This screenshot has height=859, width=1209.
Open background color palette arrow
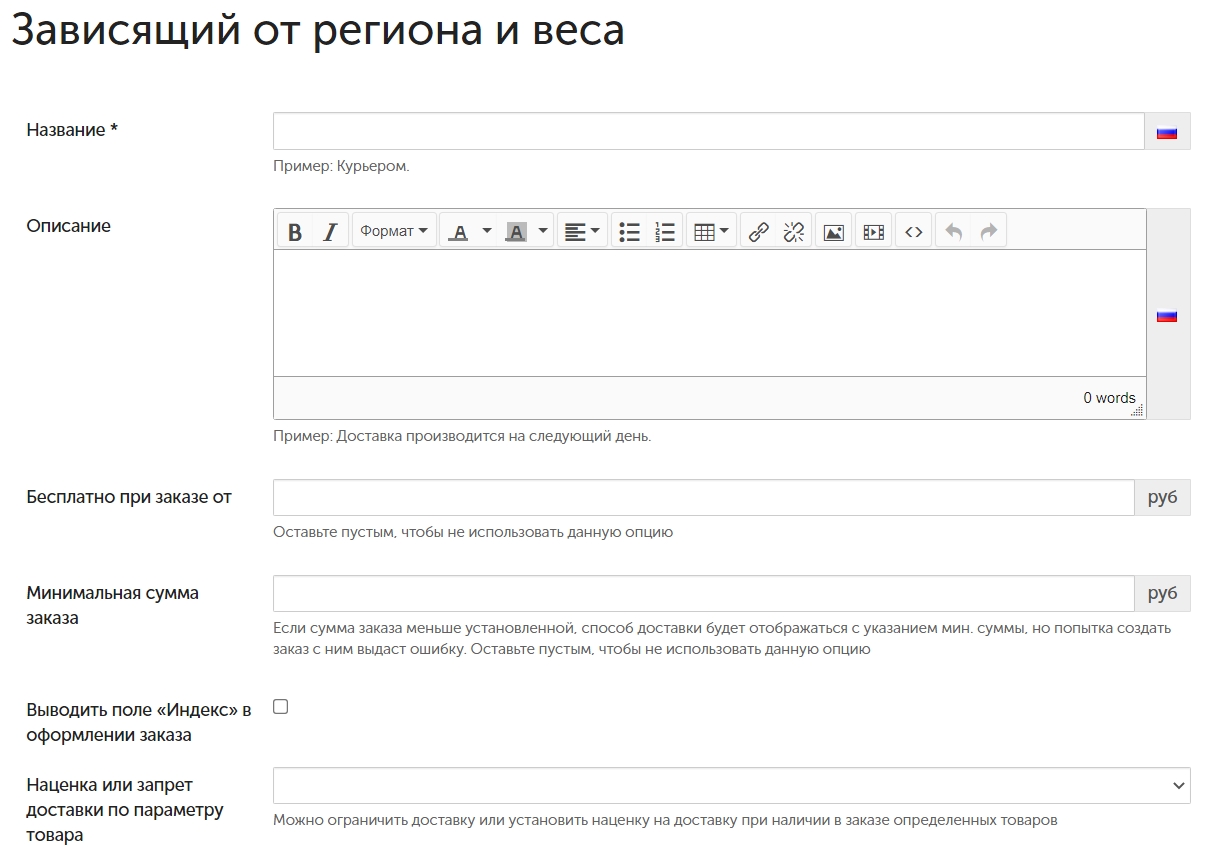tap(543, 231)
